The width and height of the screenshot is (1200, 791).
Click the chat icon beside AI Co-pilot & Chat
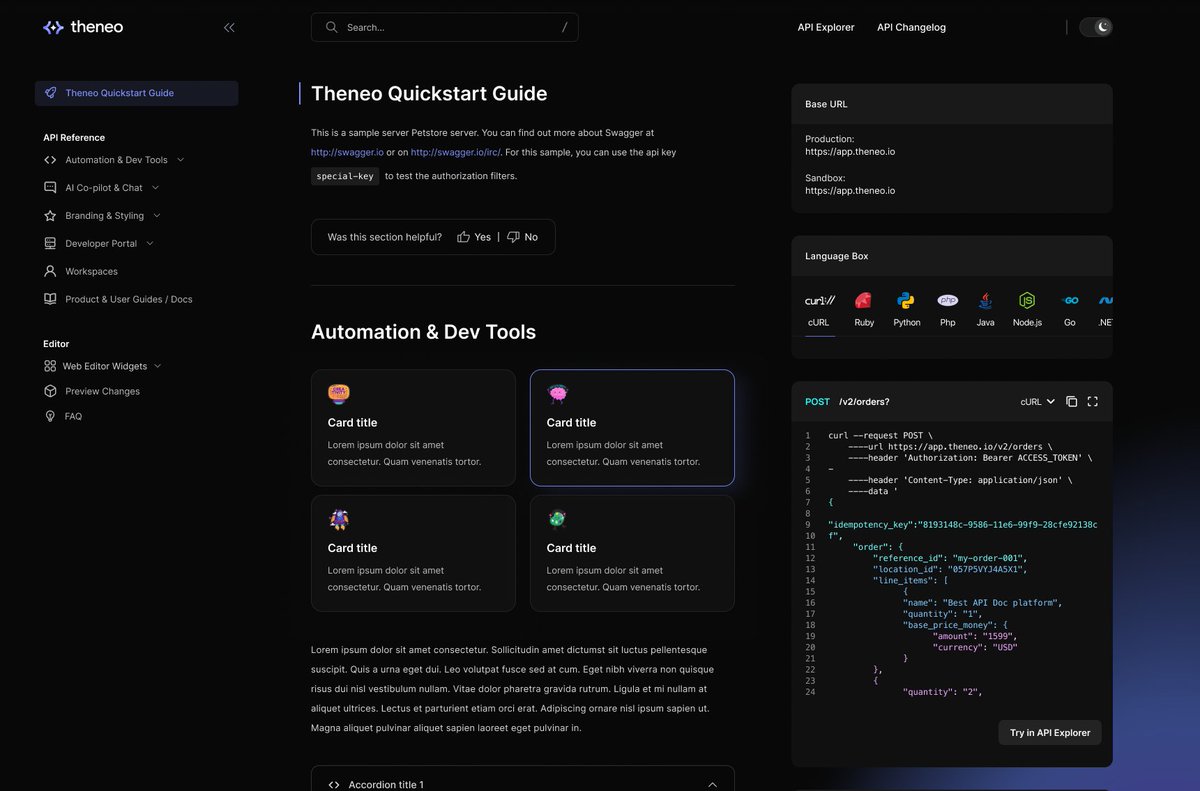pyautogui.click(x=50, y=187)
